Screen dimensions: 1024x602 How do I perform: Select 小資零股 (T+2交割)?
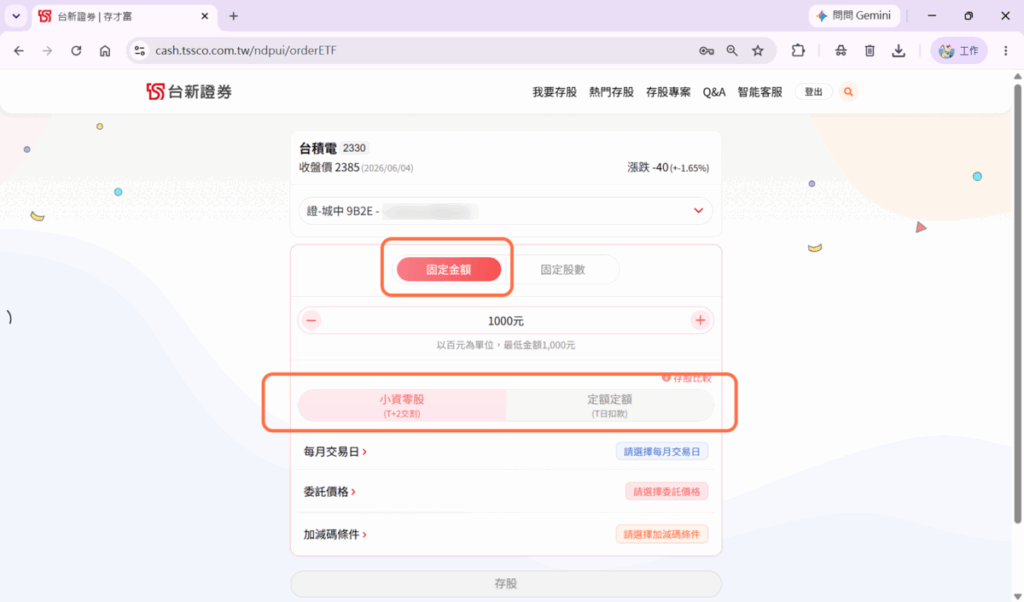click(x=402, y=405)
